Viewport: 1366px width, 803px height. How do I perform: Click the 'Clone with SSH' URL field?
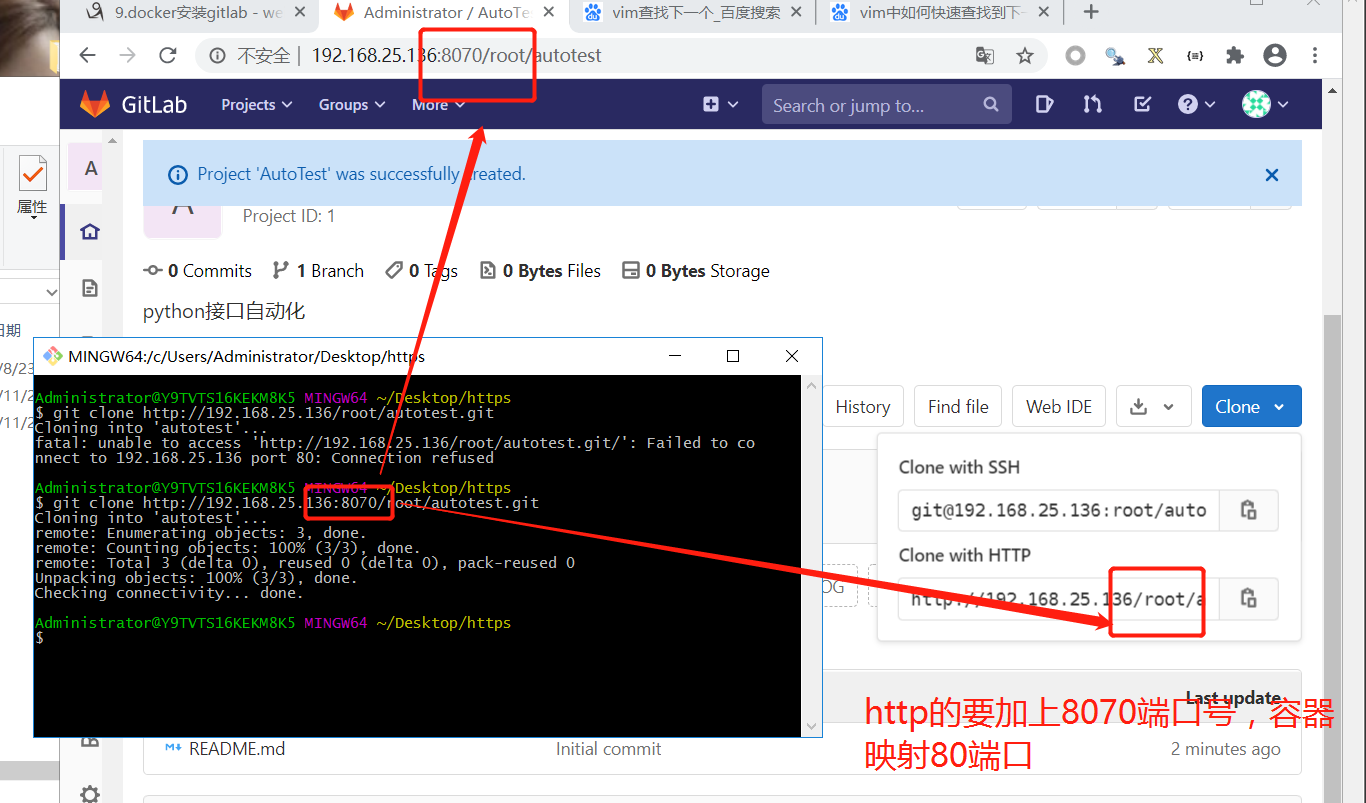click(x=1058, y=510)
